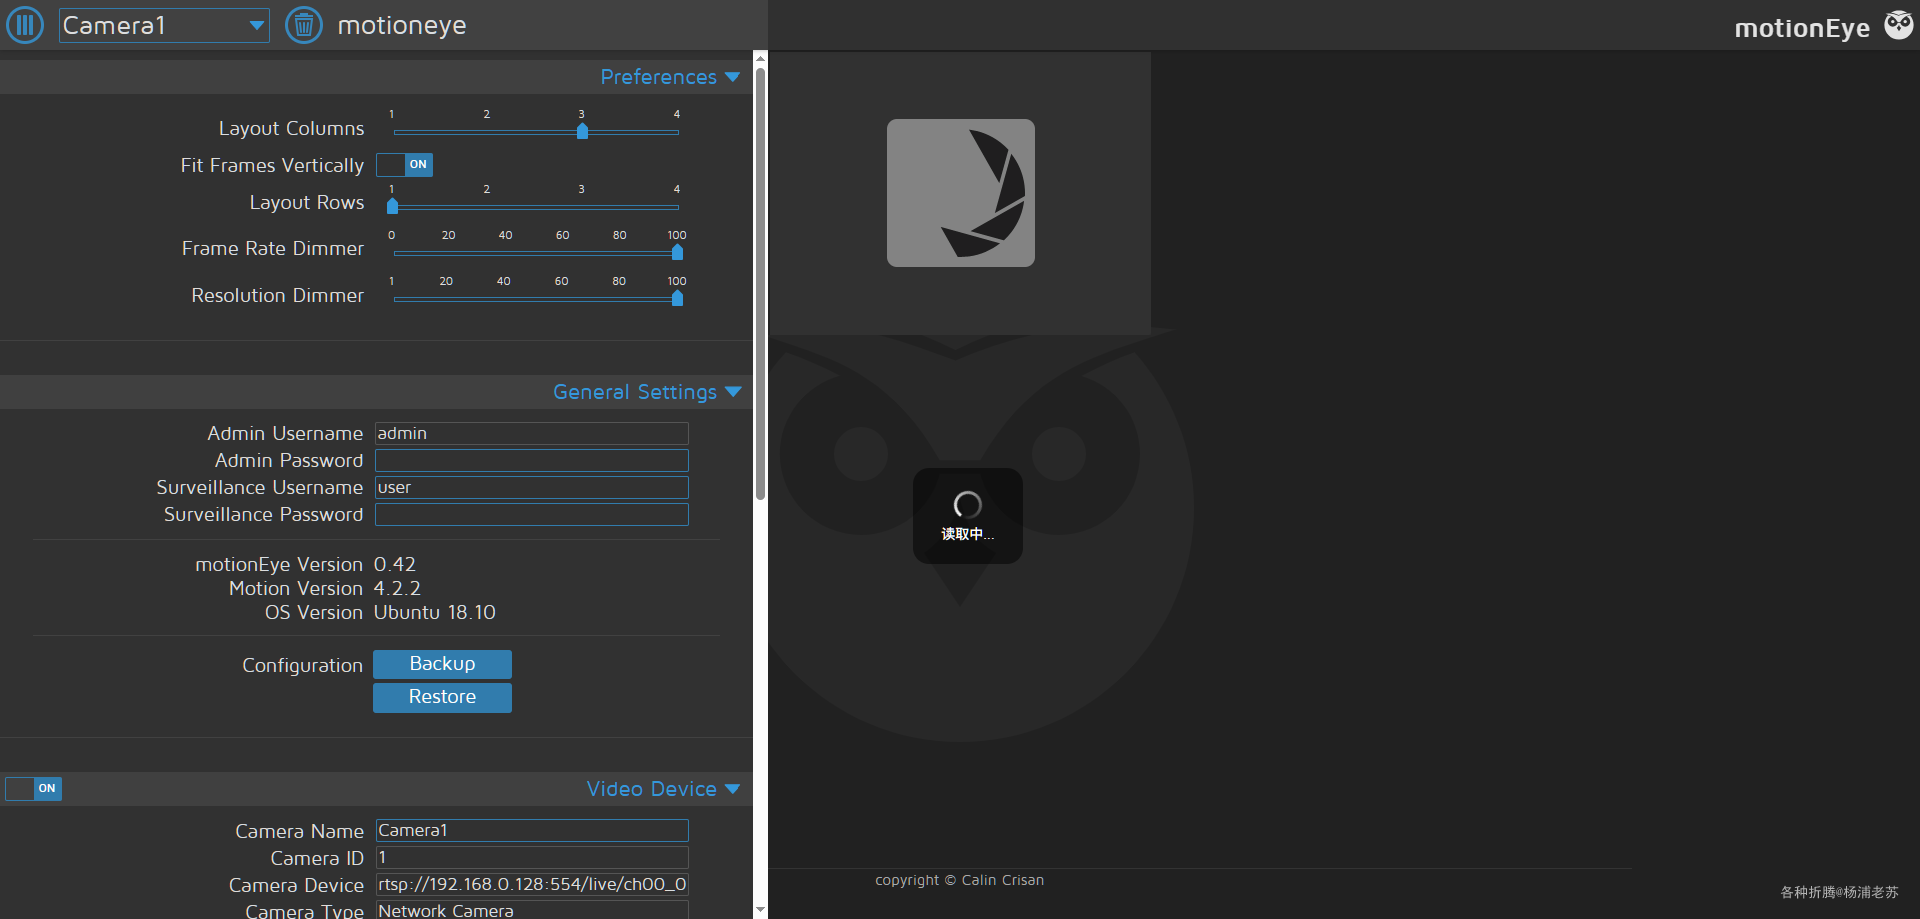
Task: Click the Restore configuration button
Action: (x=442, y=697)
